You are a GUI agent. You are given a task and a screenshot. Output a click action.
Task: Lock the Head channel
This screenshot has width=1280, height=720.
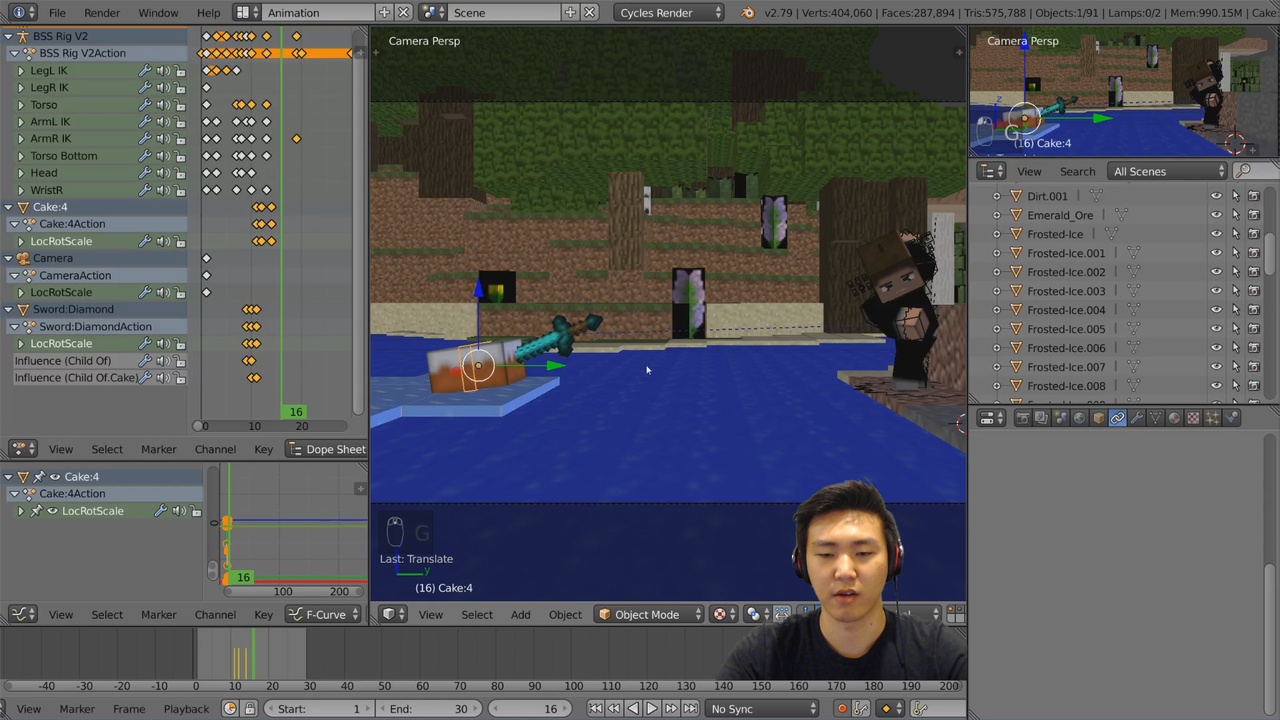[x=181, y=173]
